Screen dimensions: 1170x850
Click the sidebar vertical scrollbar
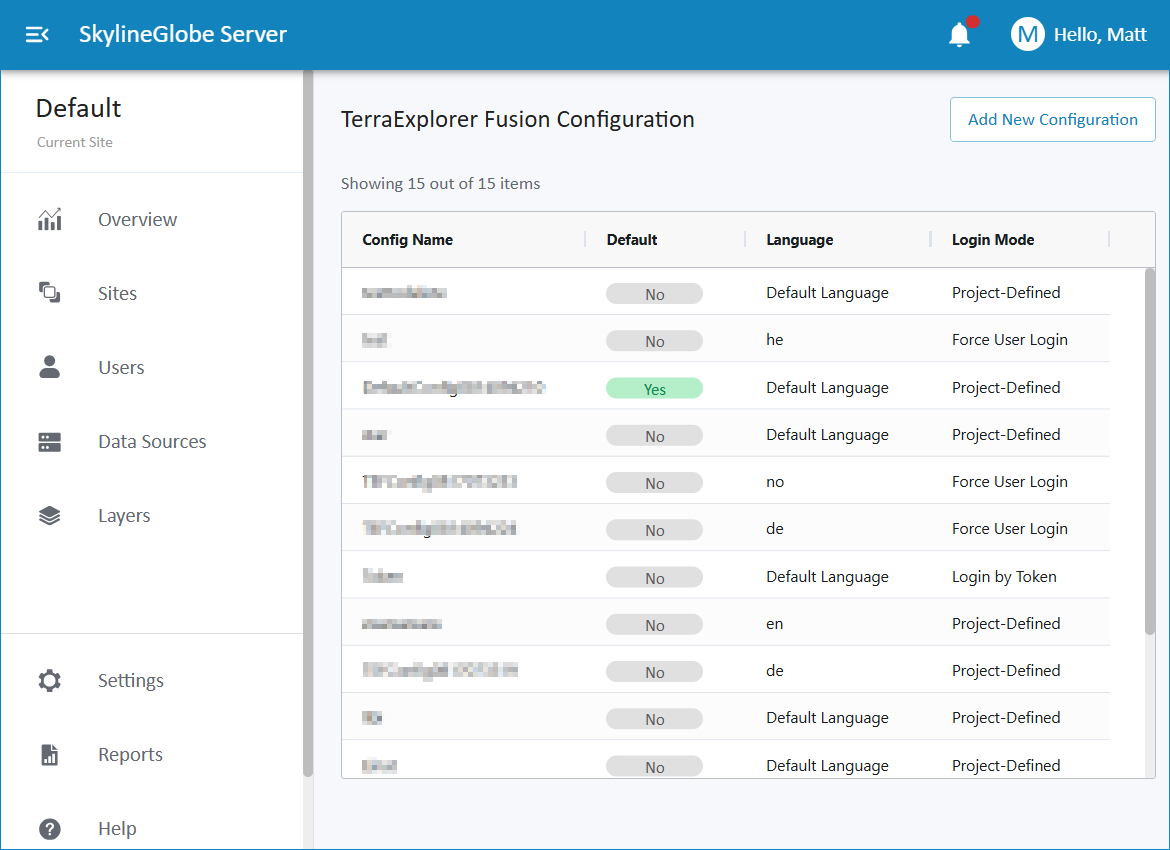coord(307,424)
